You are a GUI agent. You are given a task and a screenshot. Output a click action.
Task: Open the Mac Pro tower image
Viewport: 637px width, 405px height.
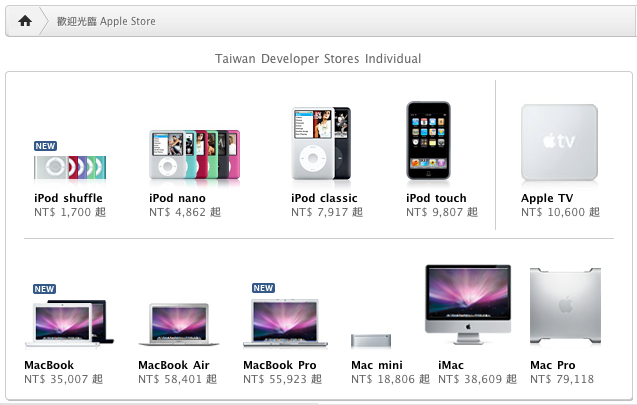[x=566, y=306]
